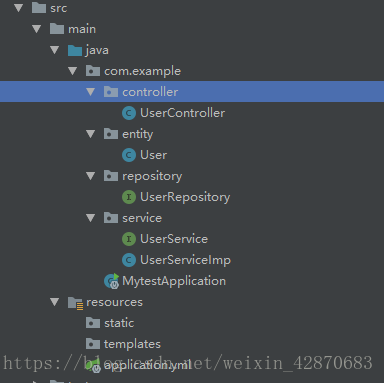The image size is (384, 383).
Task: Collapse the service package arrow
Action: pyautogui.click(x=91, y=218)
